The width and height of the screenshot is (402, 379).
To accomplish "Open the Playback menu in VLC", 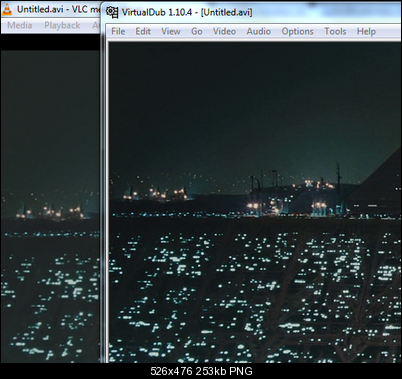I will (x=62, y=25).
